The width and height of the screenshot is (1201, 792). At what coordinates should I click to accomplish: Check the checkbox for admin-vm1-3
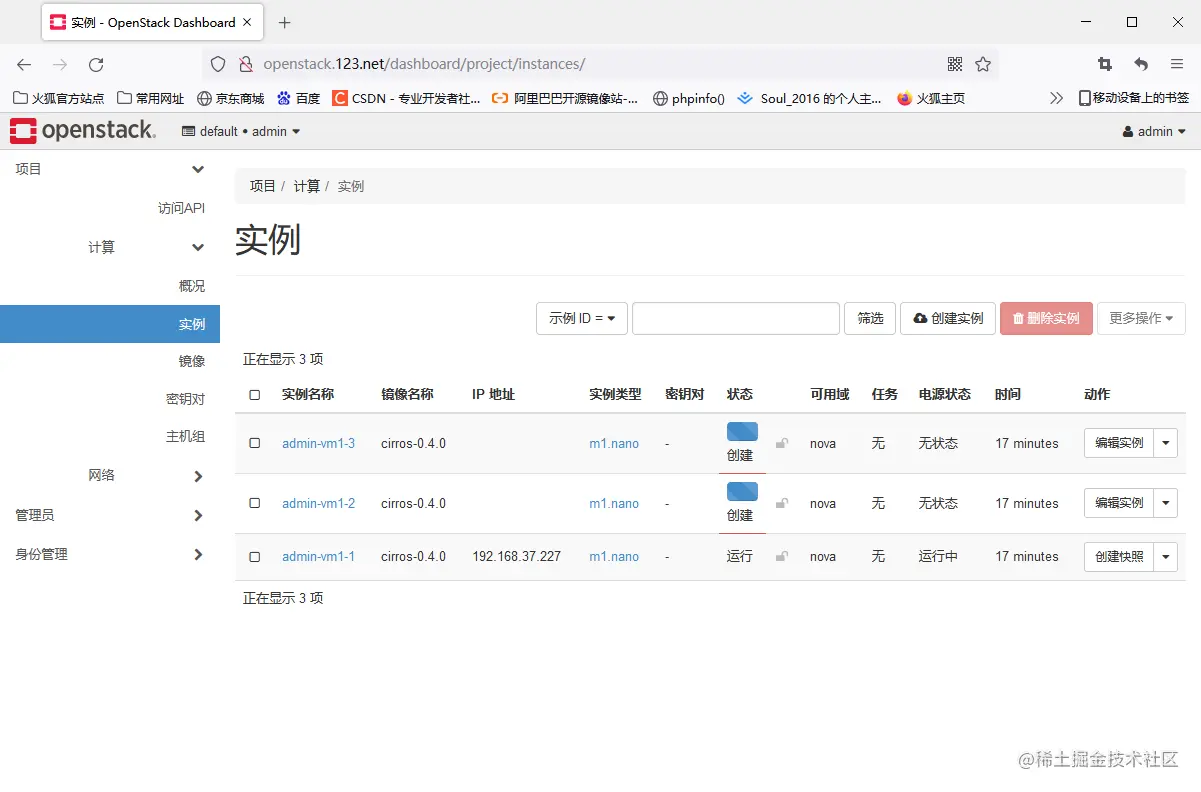click(x=254, y=443)
